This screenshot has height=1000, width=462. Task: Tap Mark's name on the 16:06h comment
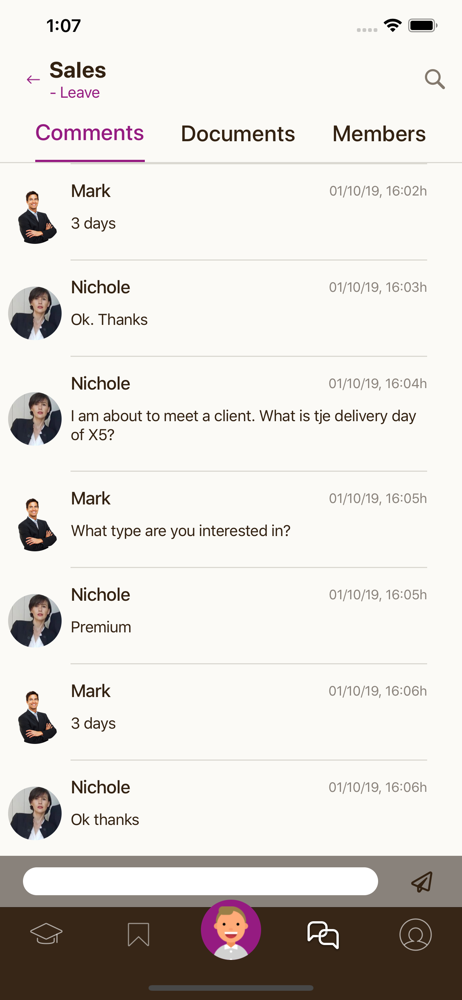pyautogui.click(x=91, y=691)
